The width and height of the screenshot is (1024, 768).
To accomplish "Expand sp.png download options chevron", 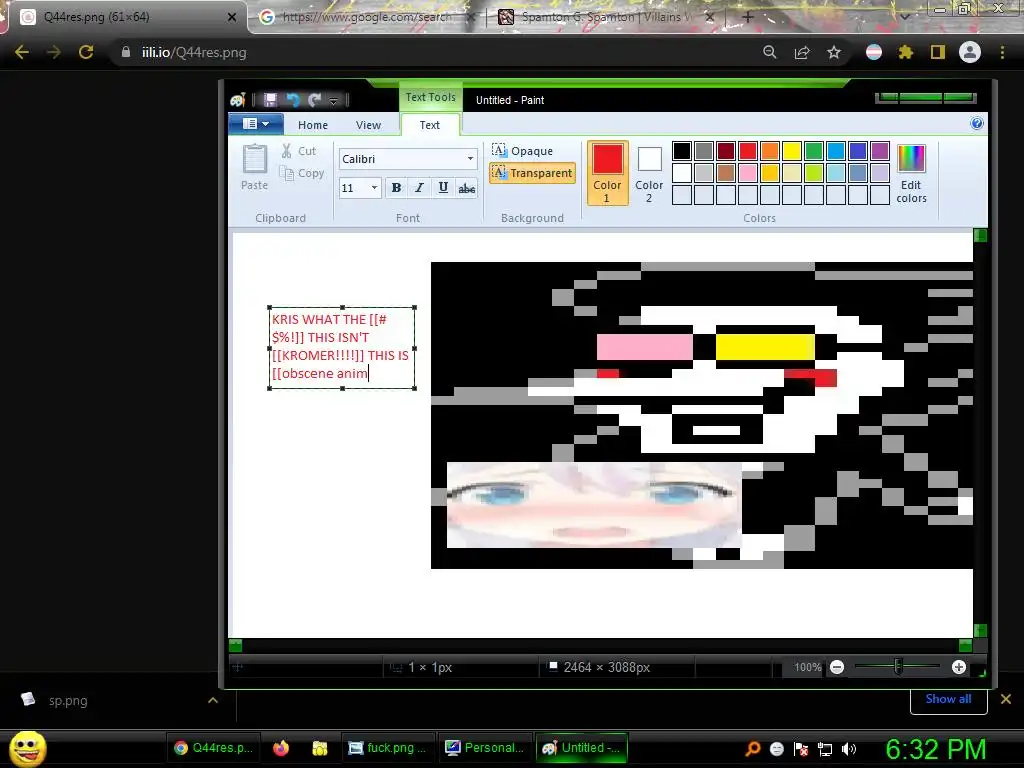I will [x=213, y=700].
